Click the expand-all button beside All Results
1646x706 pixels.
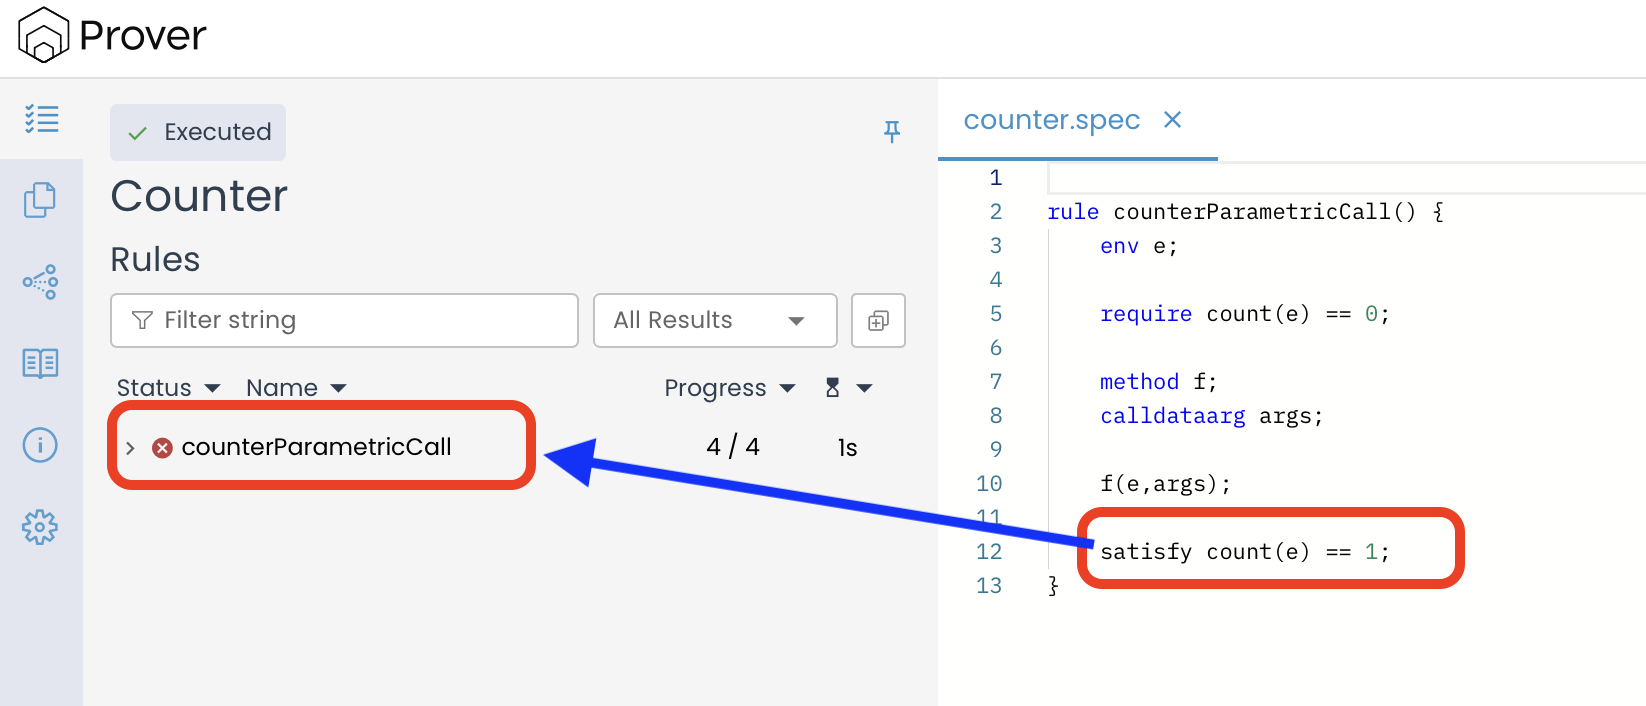click(x=878, y=321)
